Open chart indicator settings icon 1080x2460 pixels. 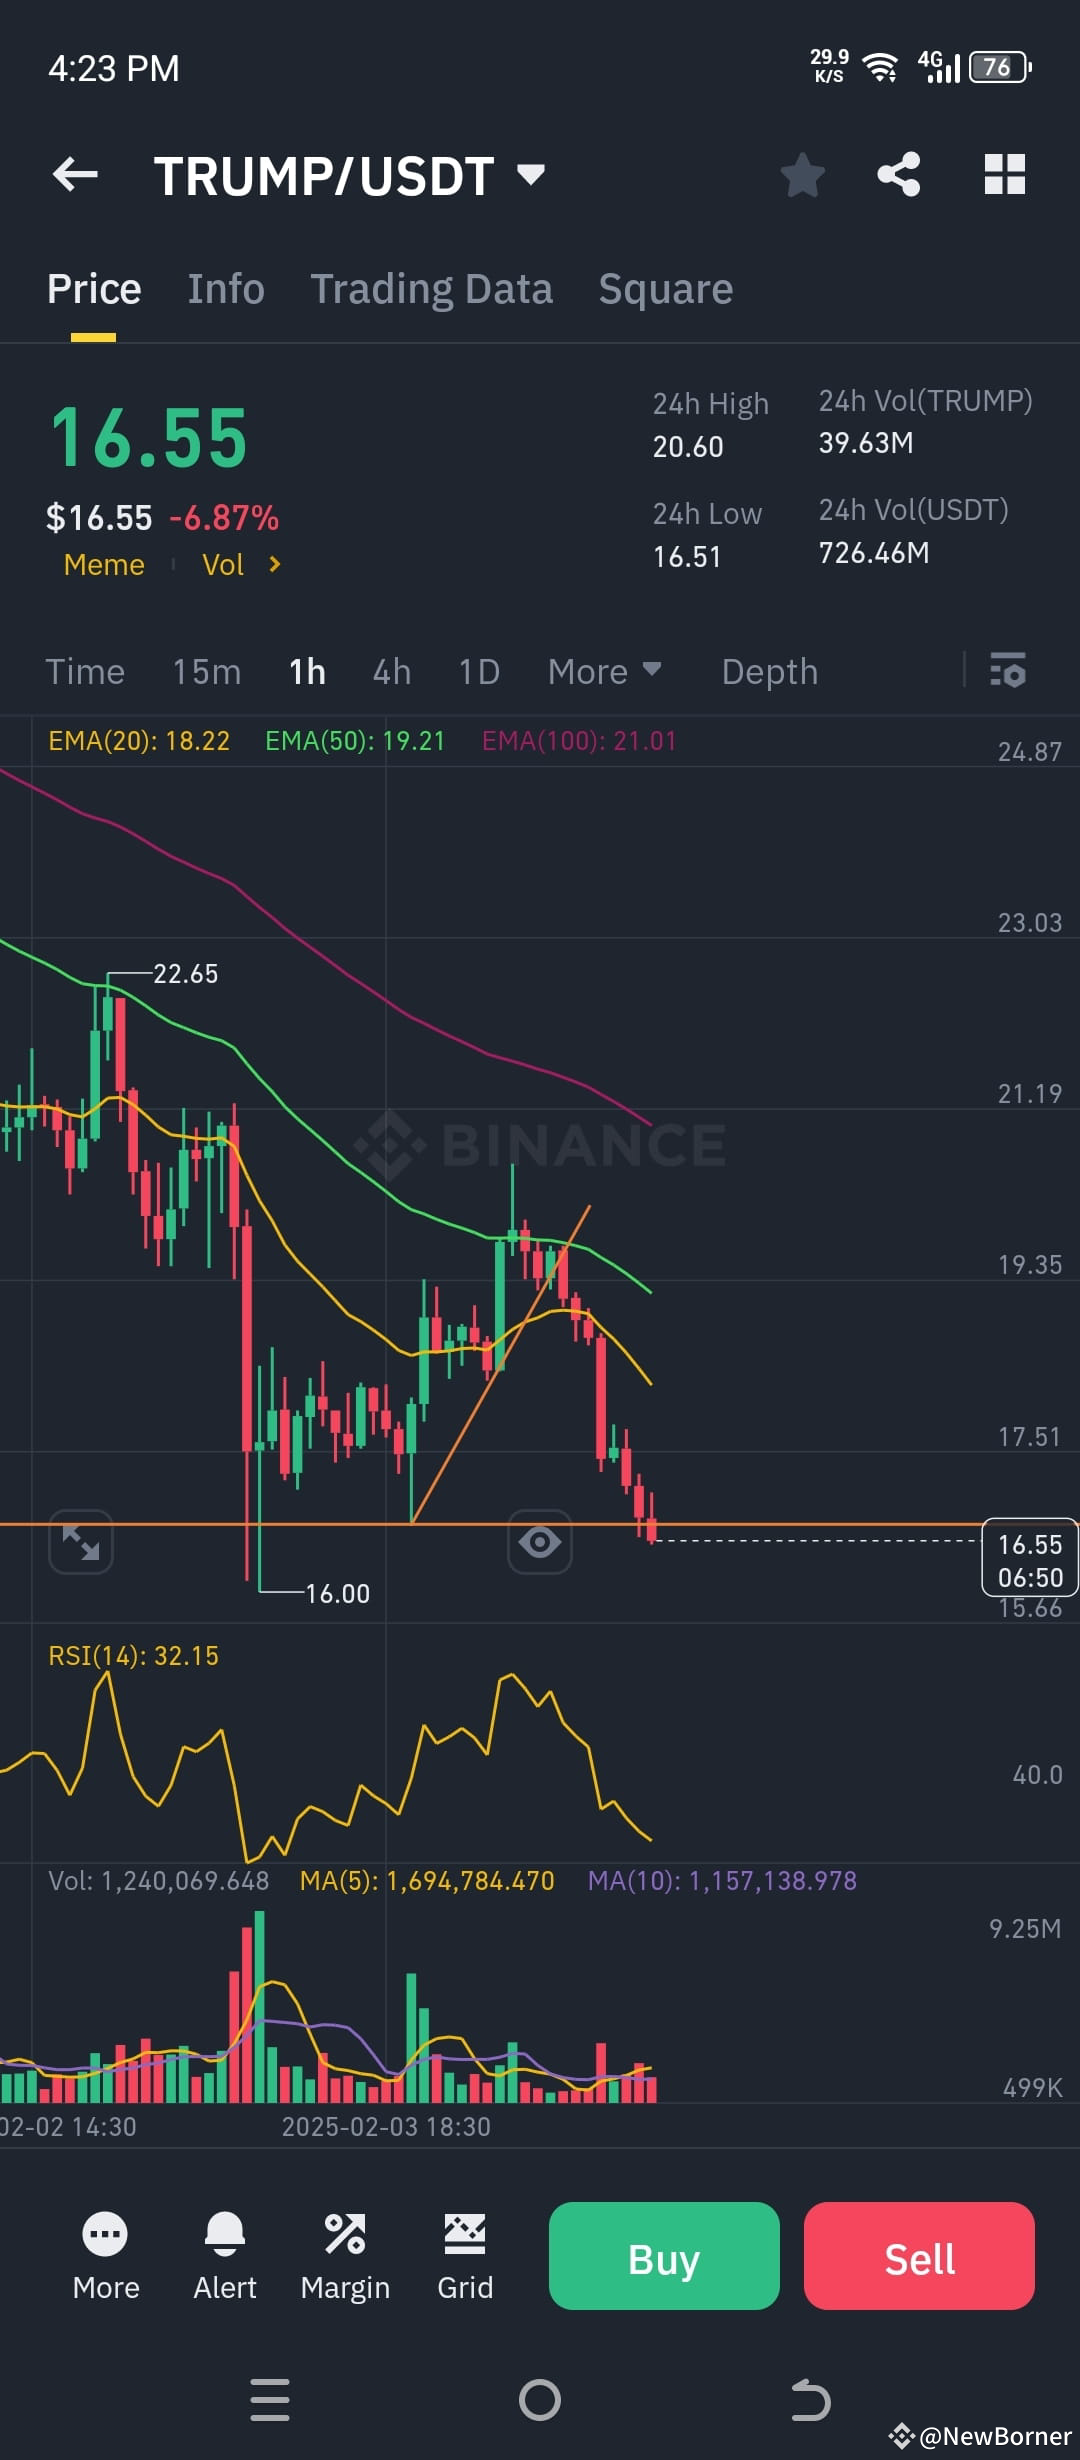[x=1008, y=670]
